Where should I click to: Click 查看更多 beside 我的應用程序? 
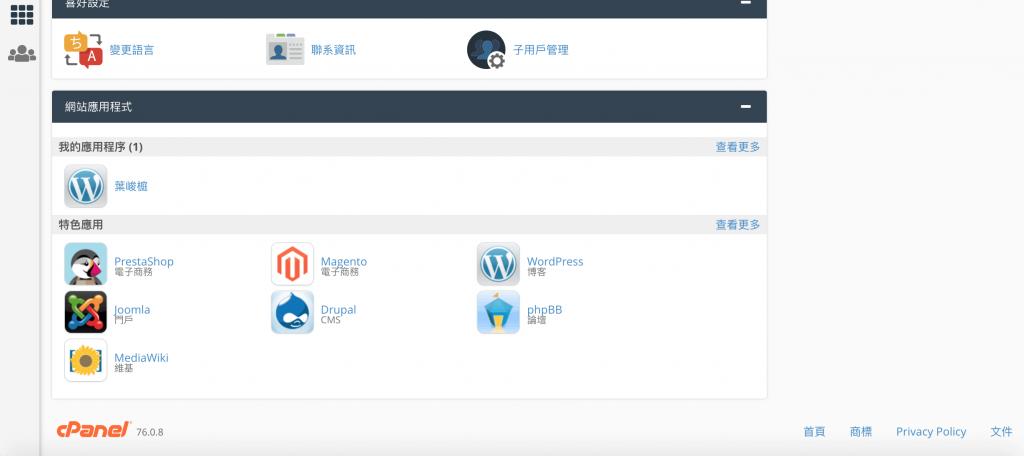click(737, 147)
